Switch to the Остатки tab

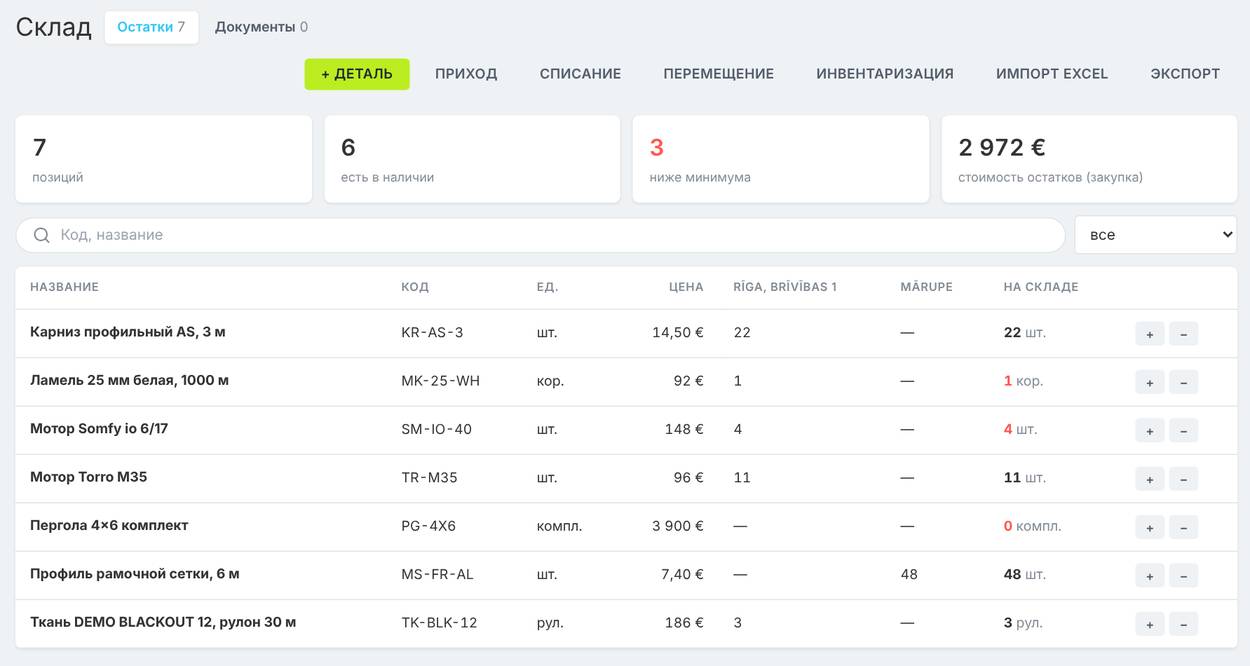click(151, 27)
